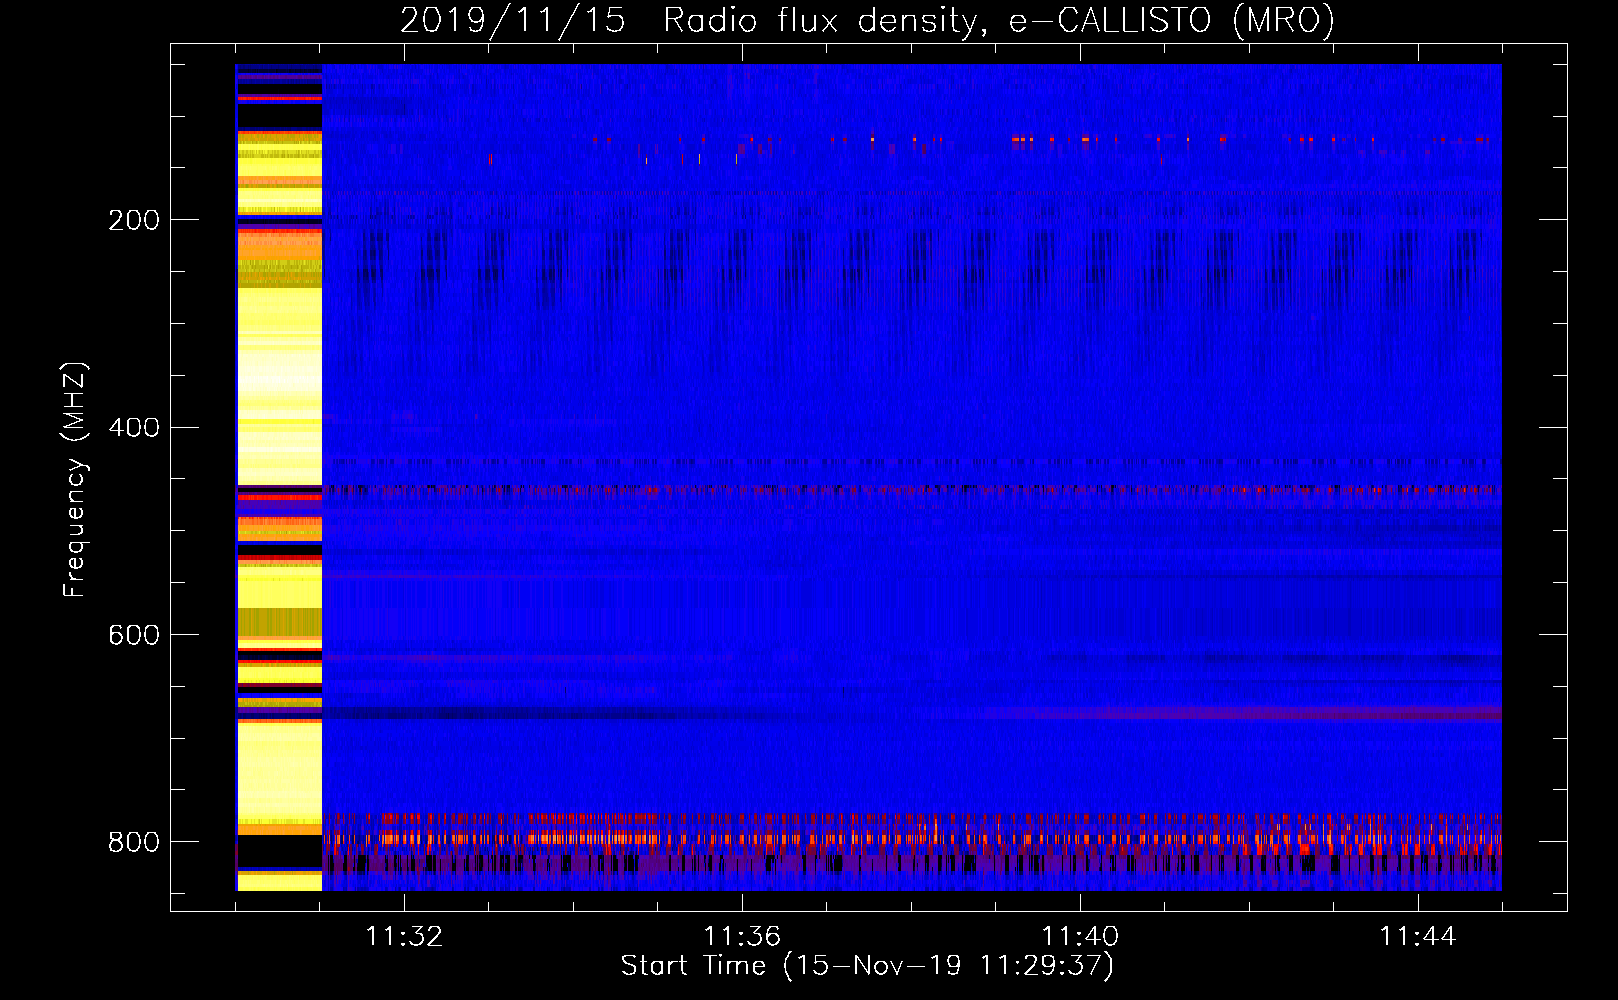Viewport: 1618px width, 1000px height.
Task: Click the 800 frequency tick label
Action: point(133,842)
